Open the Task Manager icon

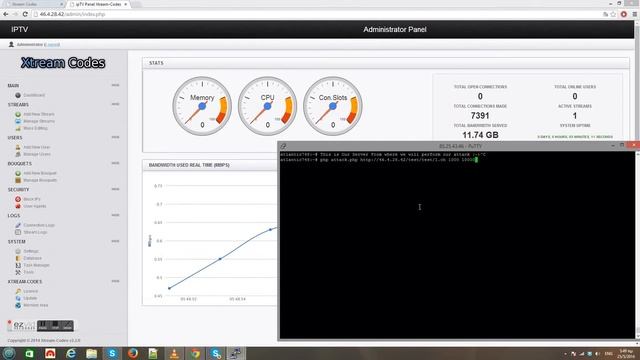[18, 265]
